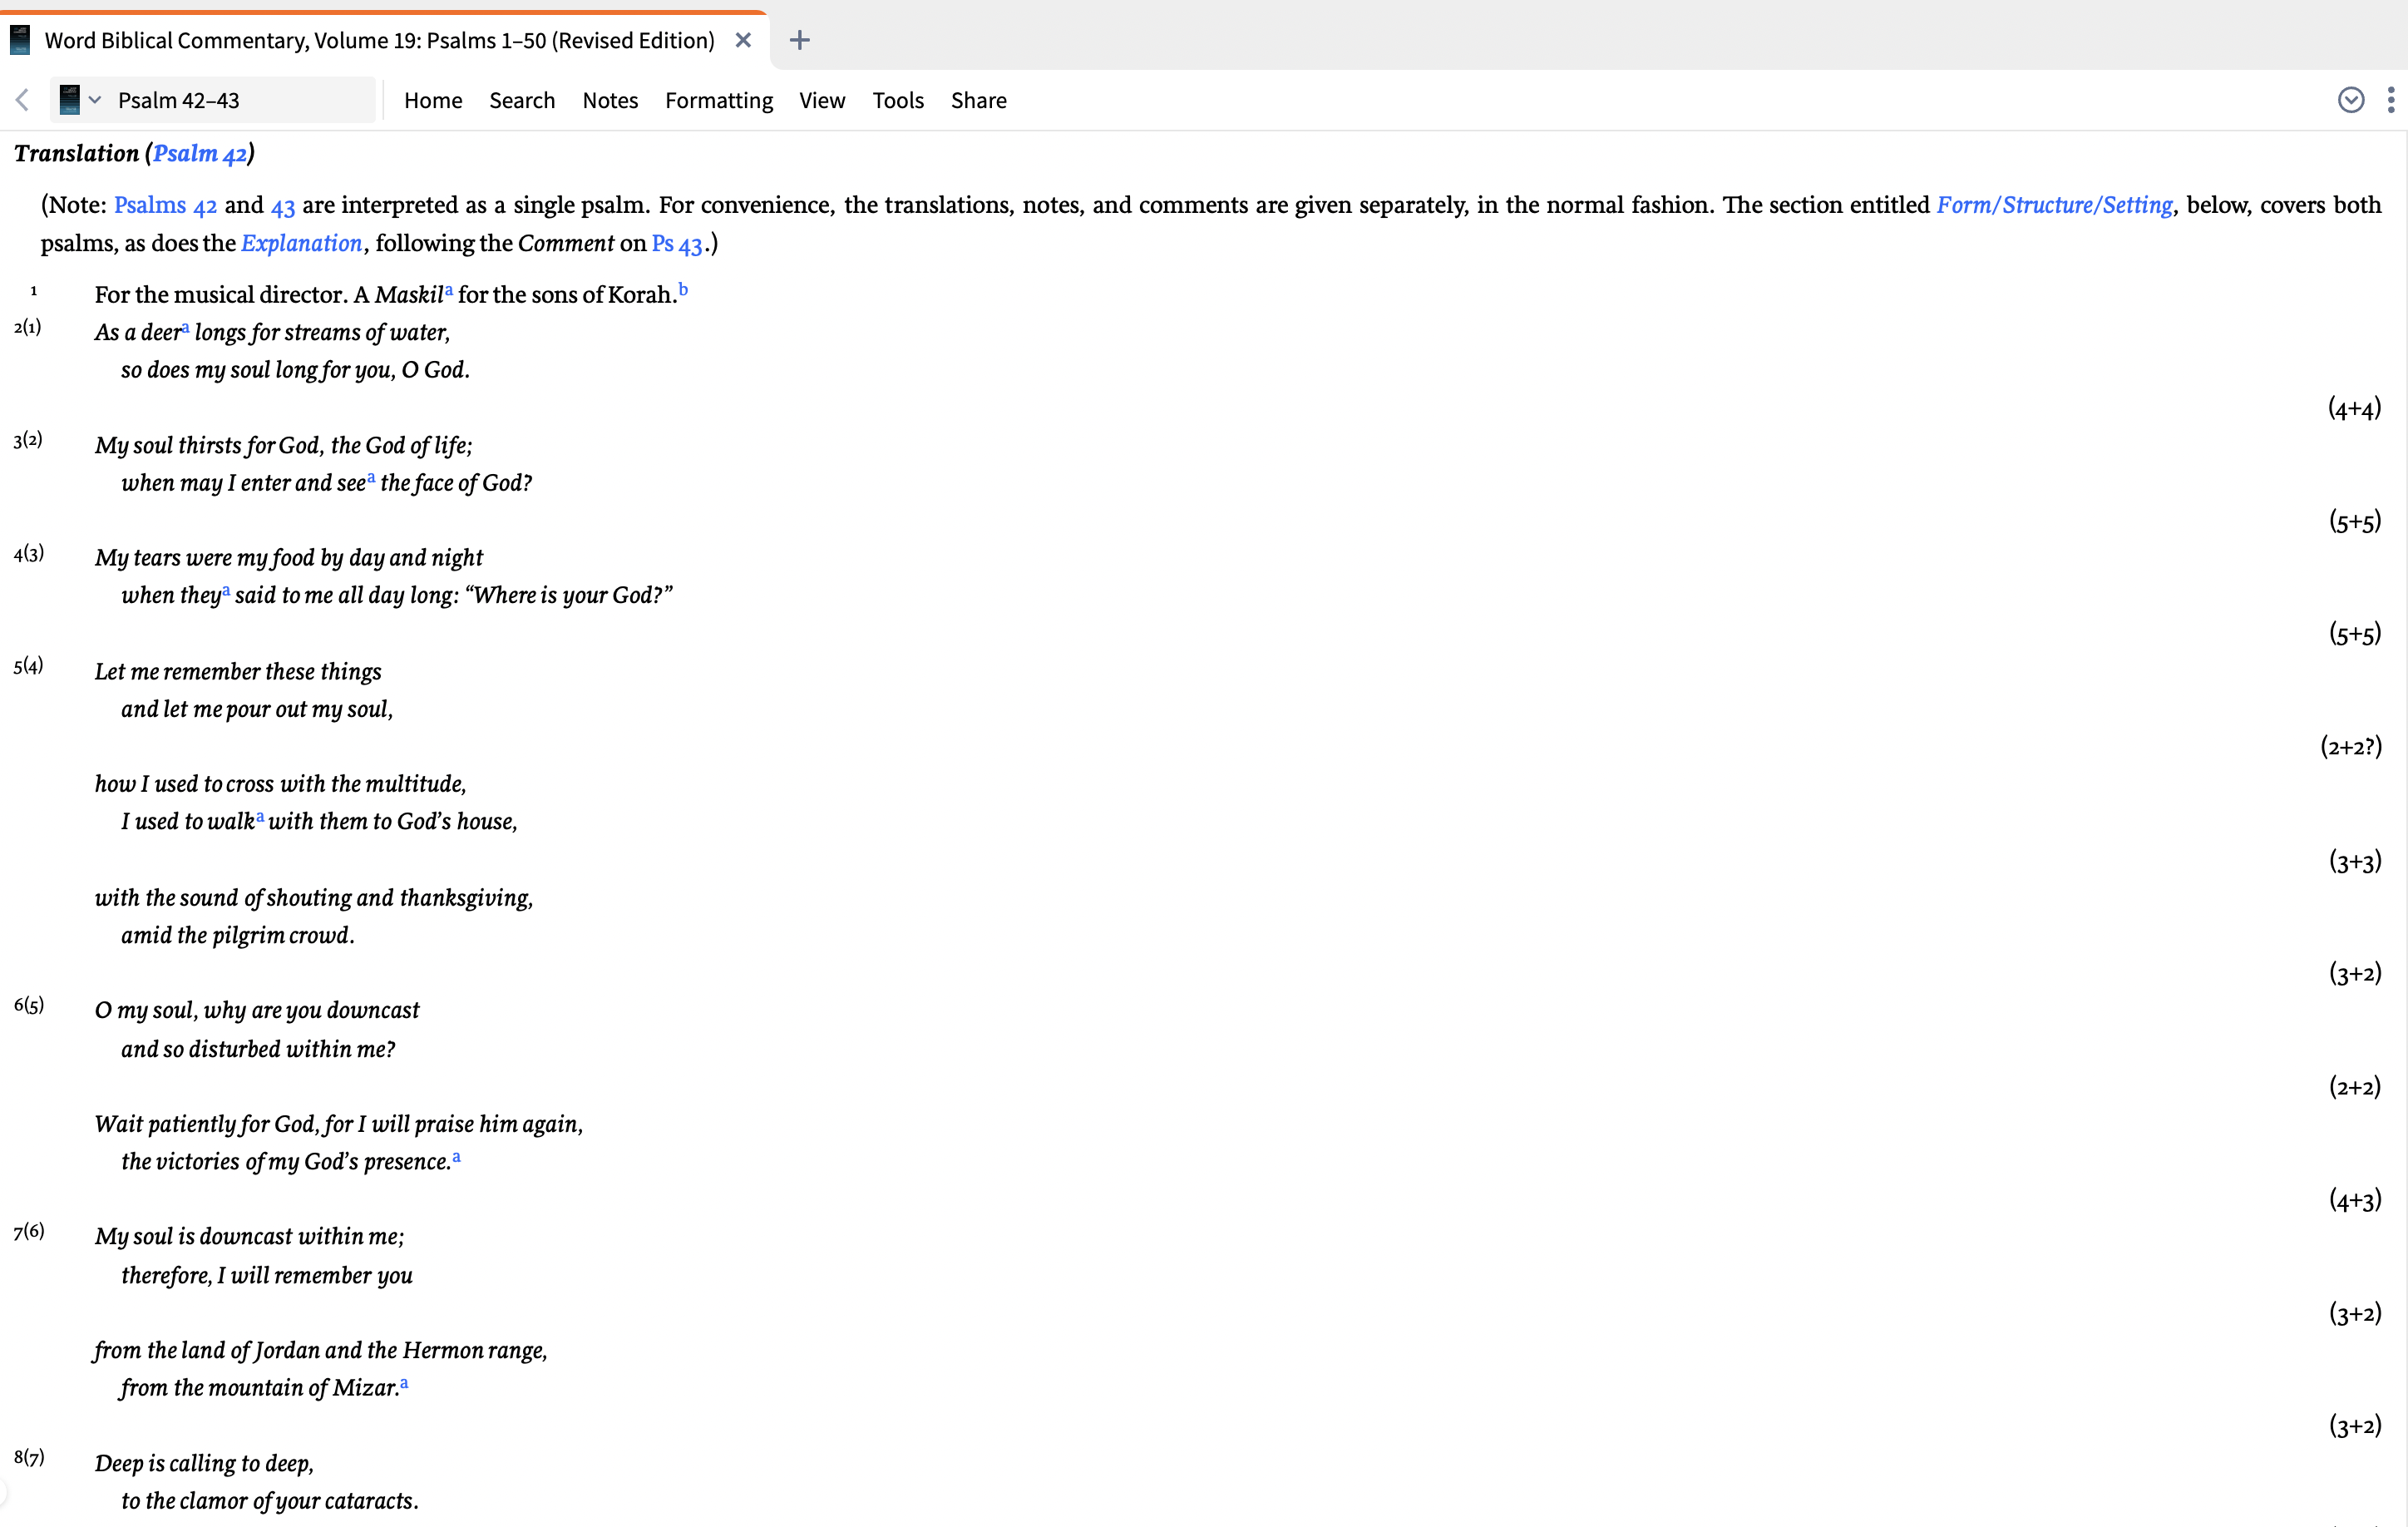The width and height of the screenshot is (2408, 1527).
Task: Open the three-dot panel menu
Action: click(2391, 100)
